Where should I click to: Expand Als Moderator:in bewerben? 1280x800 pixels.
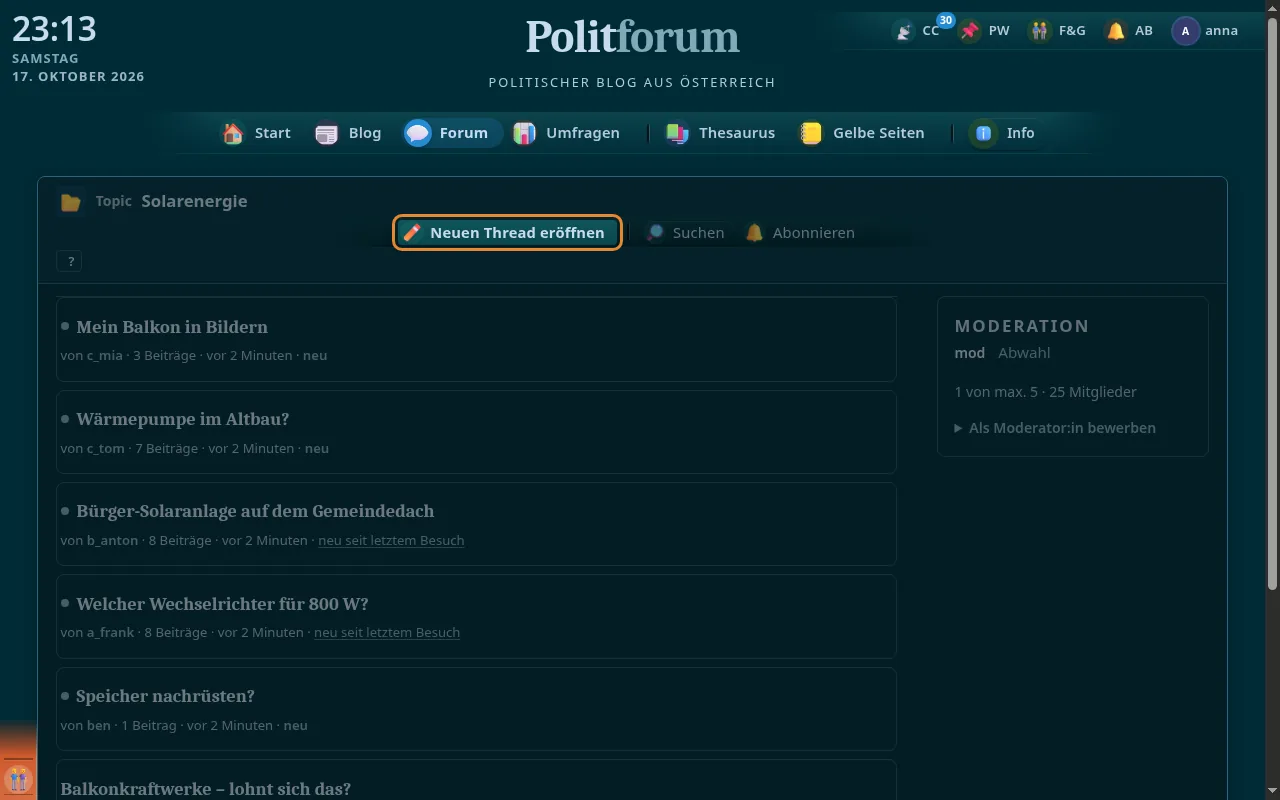coord(1056,428)
